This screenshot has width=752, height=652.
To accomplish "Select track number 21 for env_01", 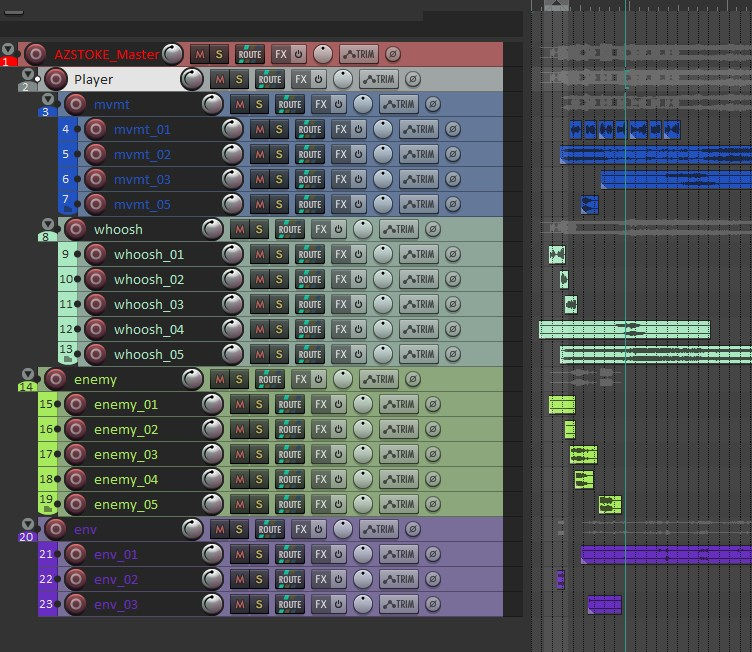I will 46,554.
